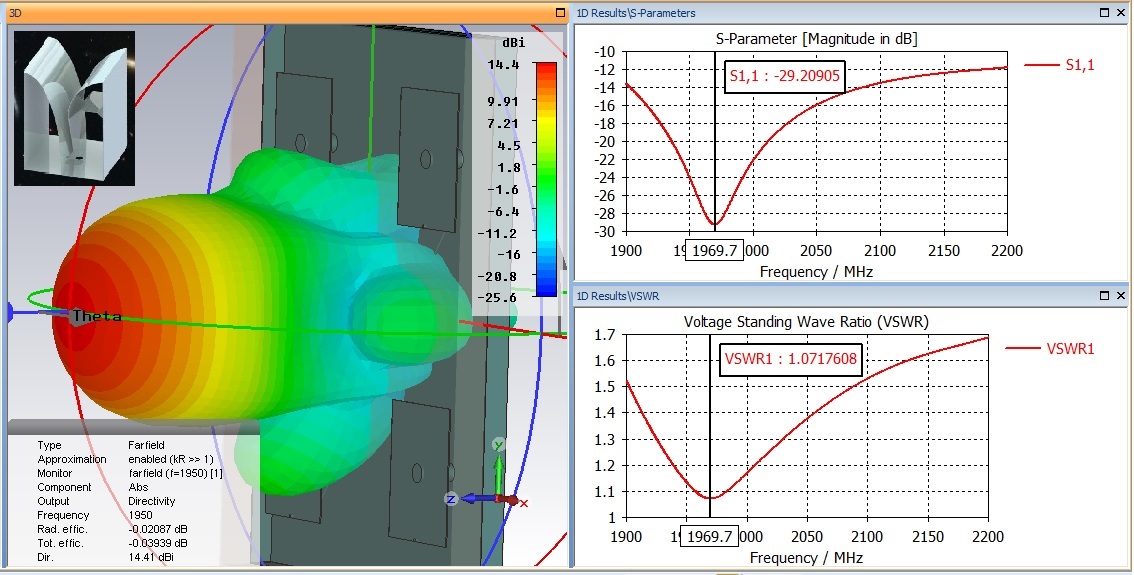Click the S1,1 legend entry

1060,65
